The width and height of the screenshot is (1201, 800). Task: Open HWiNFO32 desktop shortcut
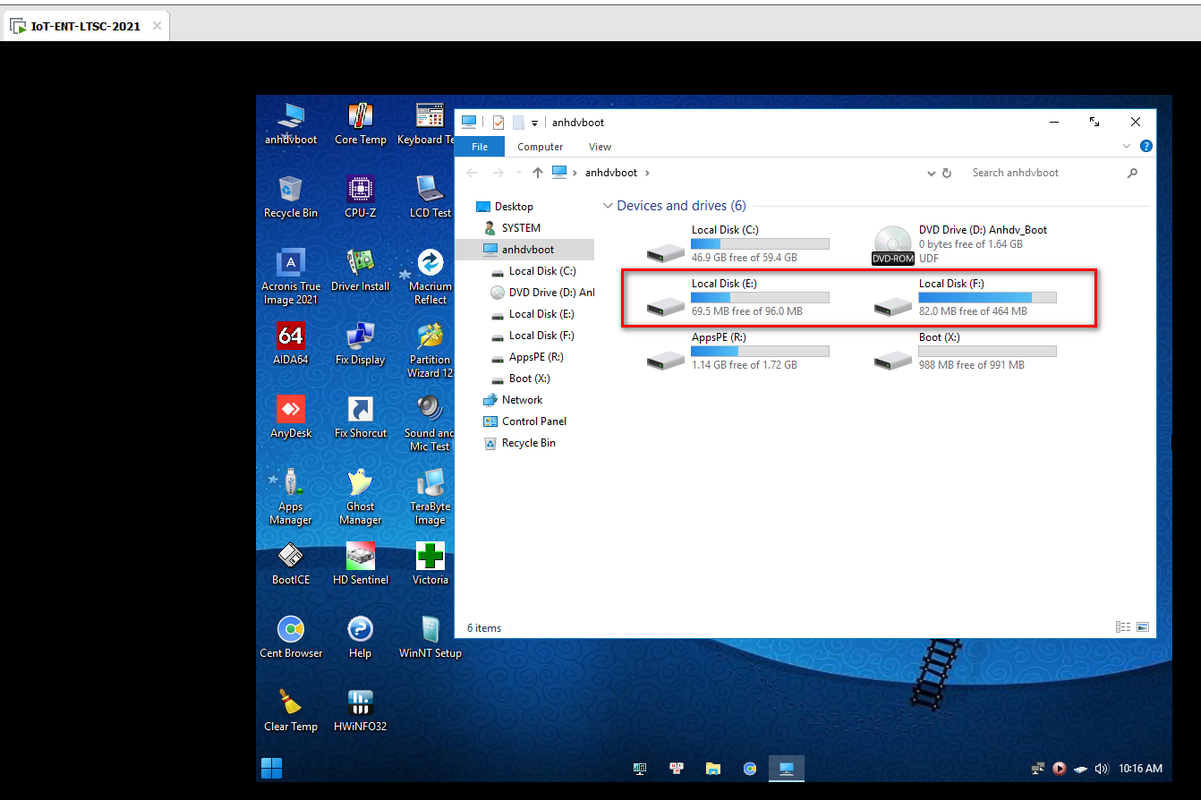pyautogui.click(x=360, y=711)
